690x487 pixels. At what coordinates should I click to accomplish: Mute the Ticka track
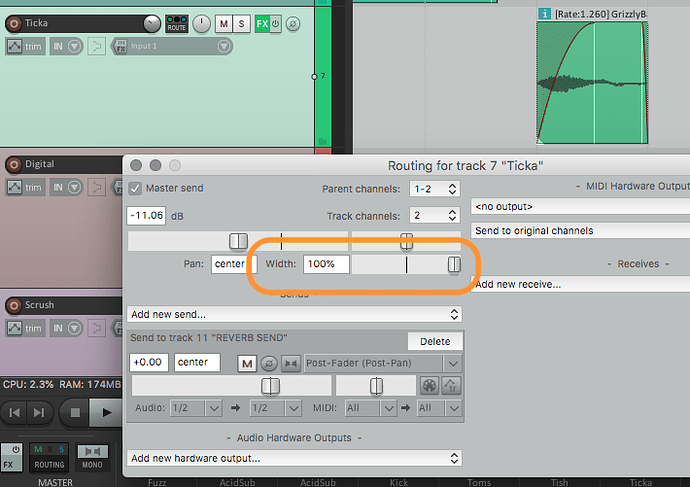pos(224,24)
